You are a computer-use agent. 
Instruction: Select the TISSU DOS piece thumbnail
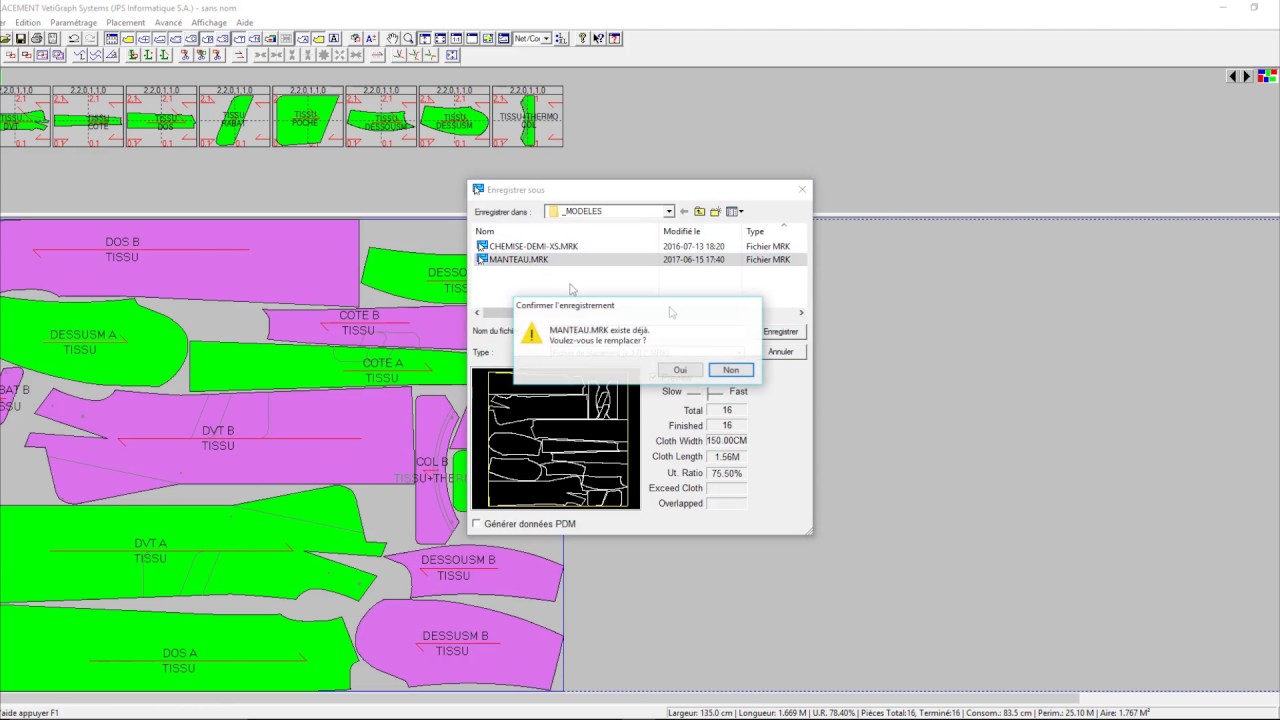[x=161, y=117]
